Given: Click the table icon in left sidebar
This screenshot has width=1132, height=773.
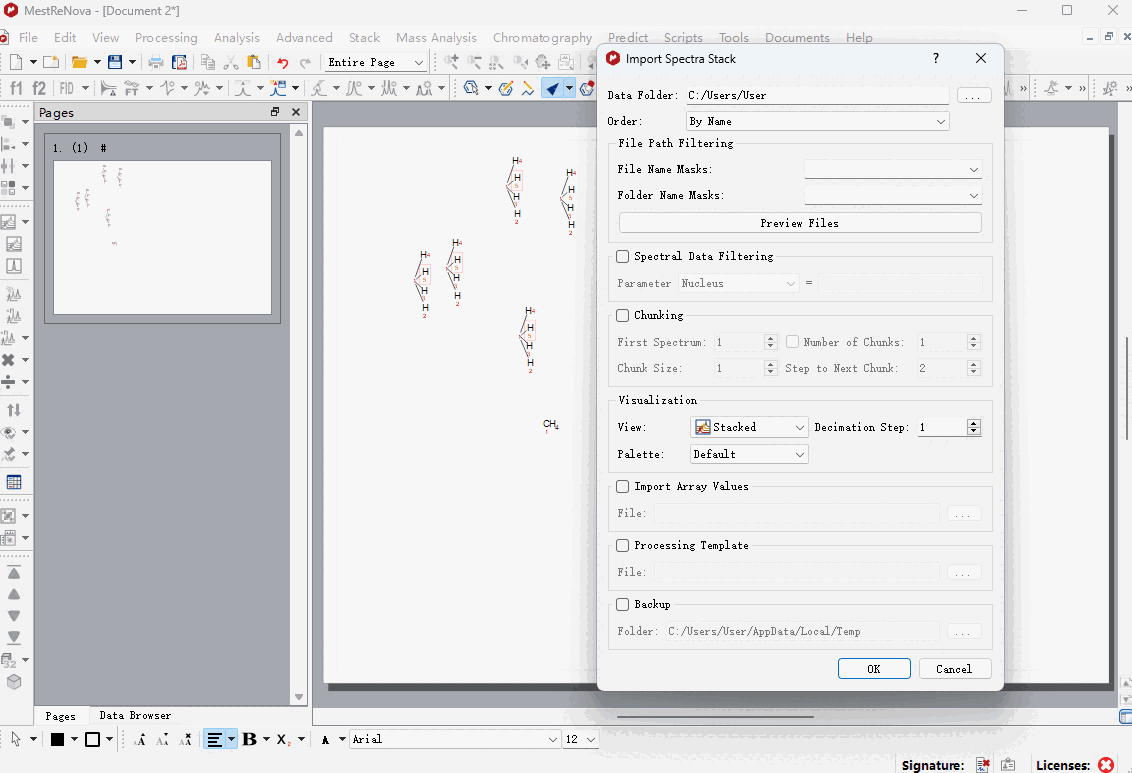Looking at the screenshot, I should click(14, 482).
